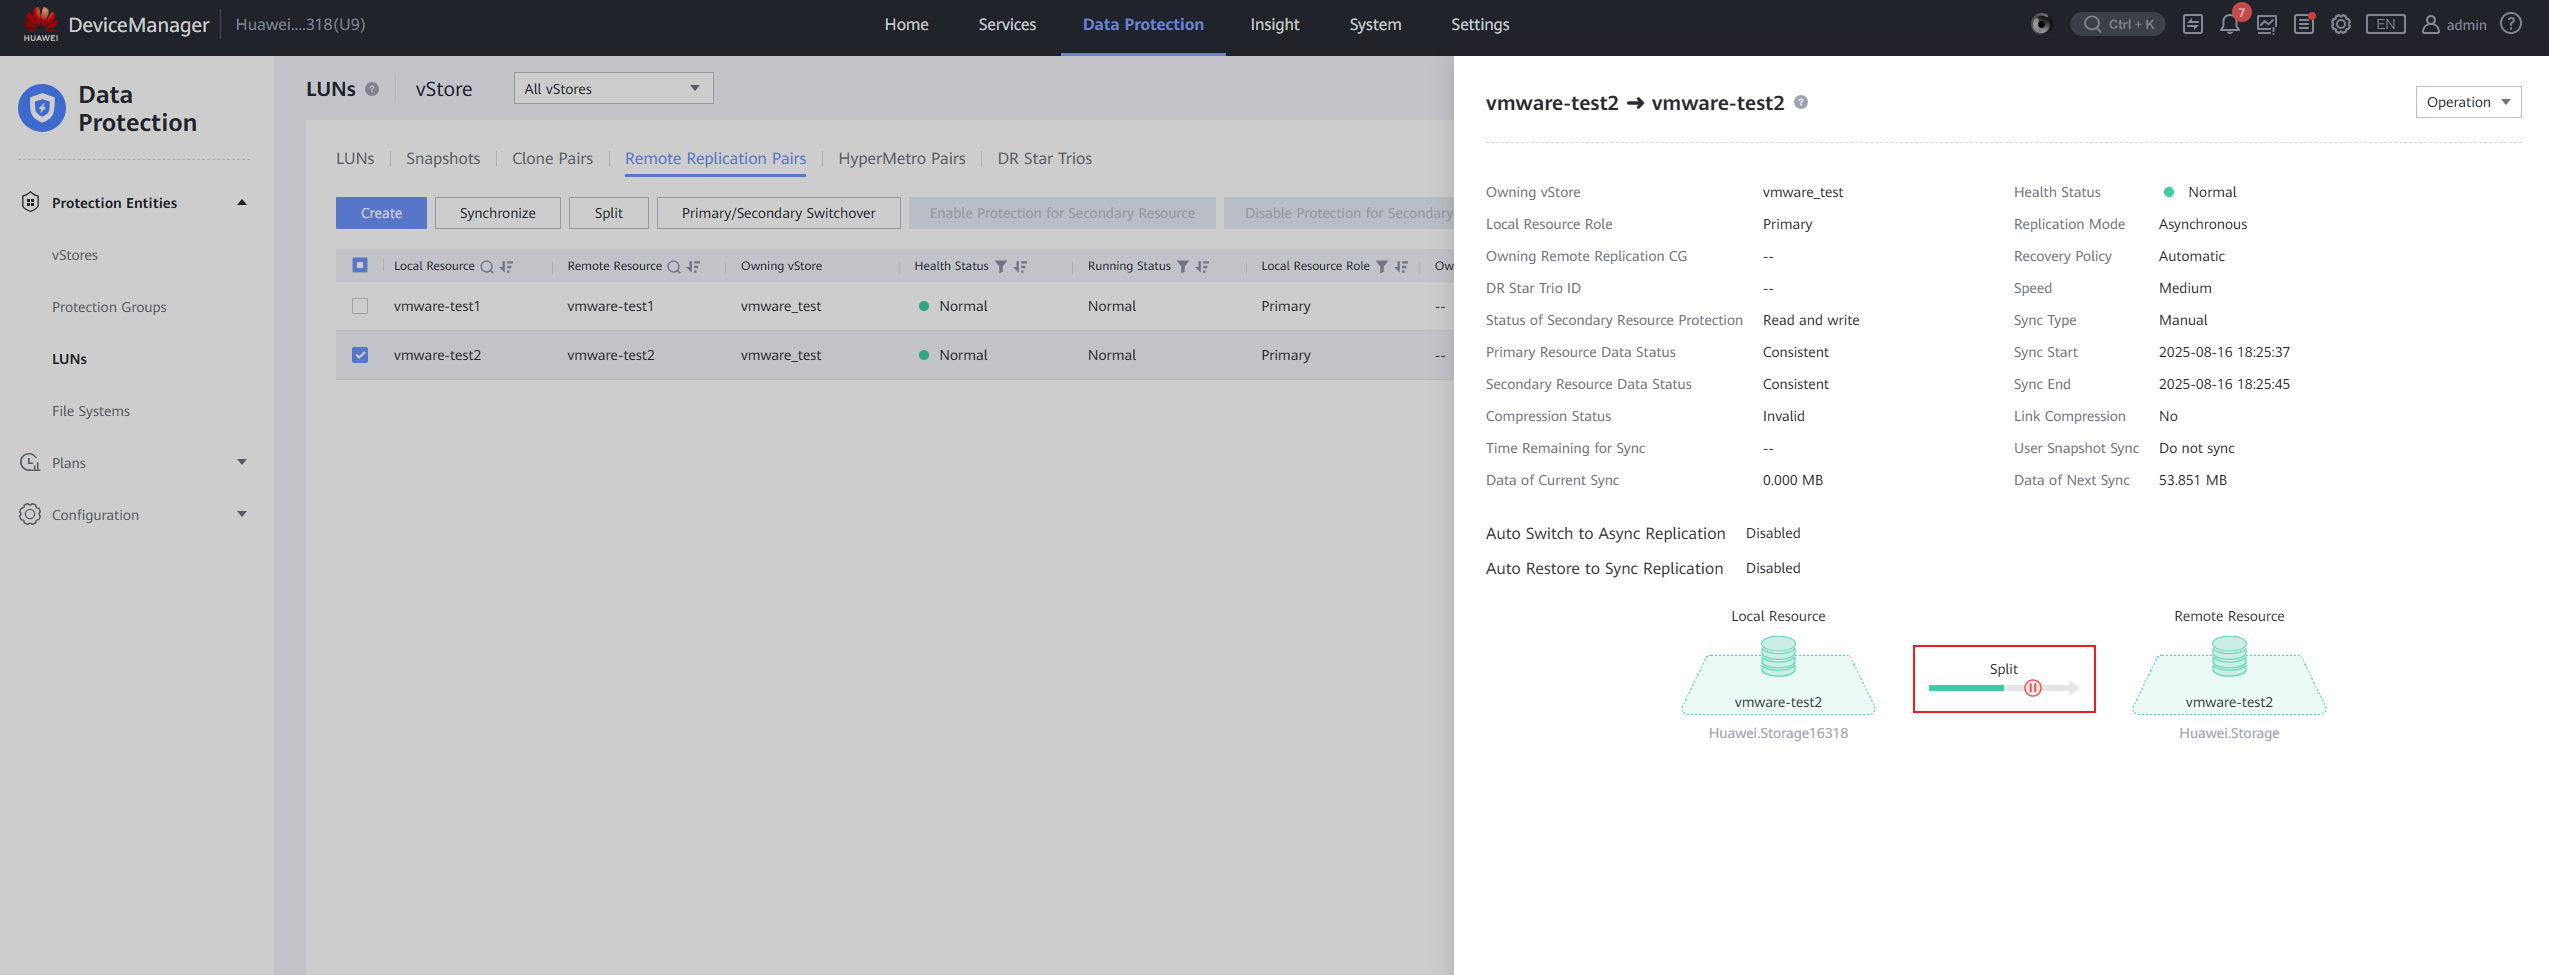
Task: Toggle the select-all checkbox in table header
Action: (x=360, y=265)
